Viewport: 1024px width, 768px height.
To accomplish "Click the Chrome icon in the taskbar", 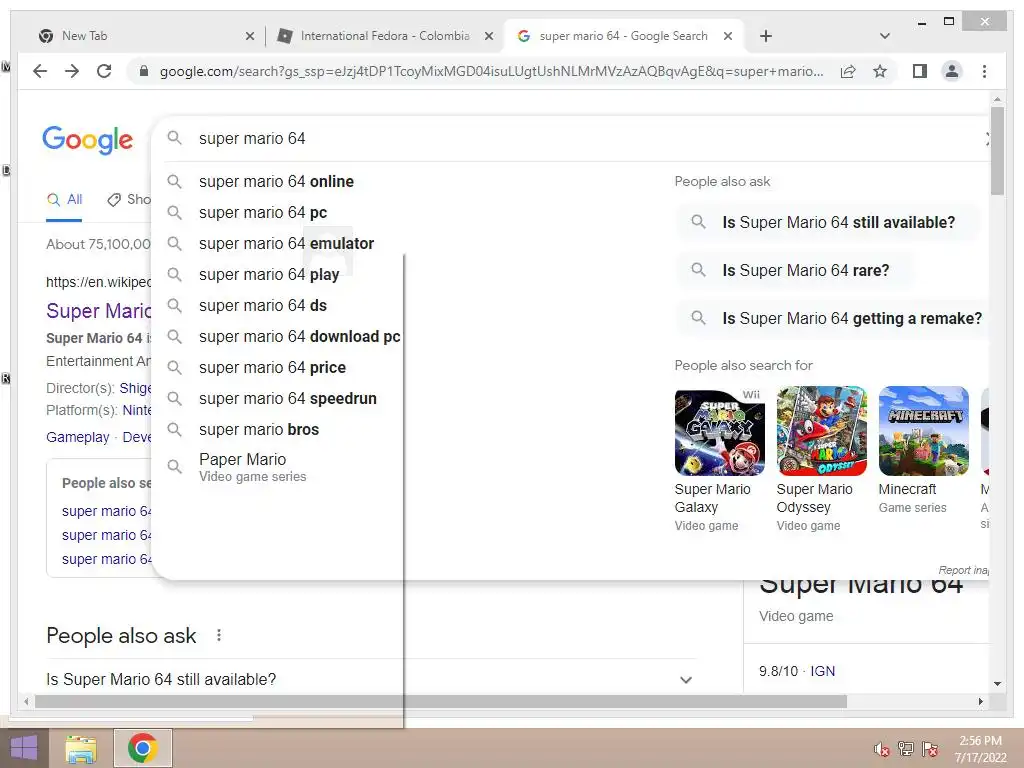I will pos(143,748).
